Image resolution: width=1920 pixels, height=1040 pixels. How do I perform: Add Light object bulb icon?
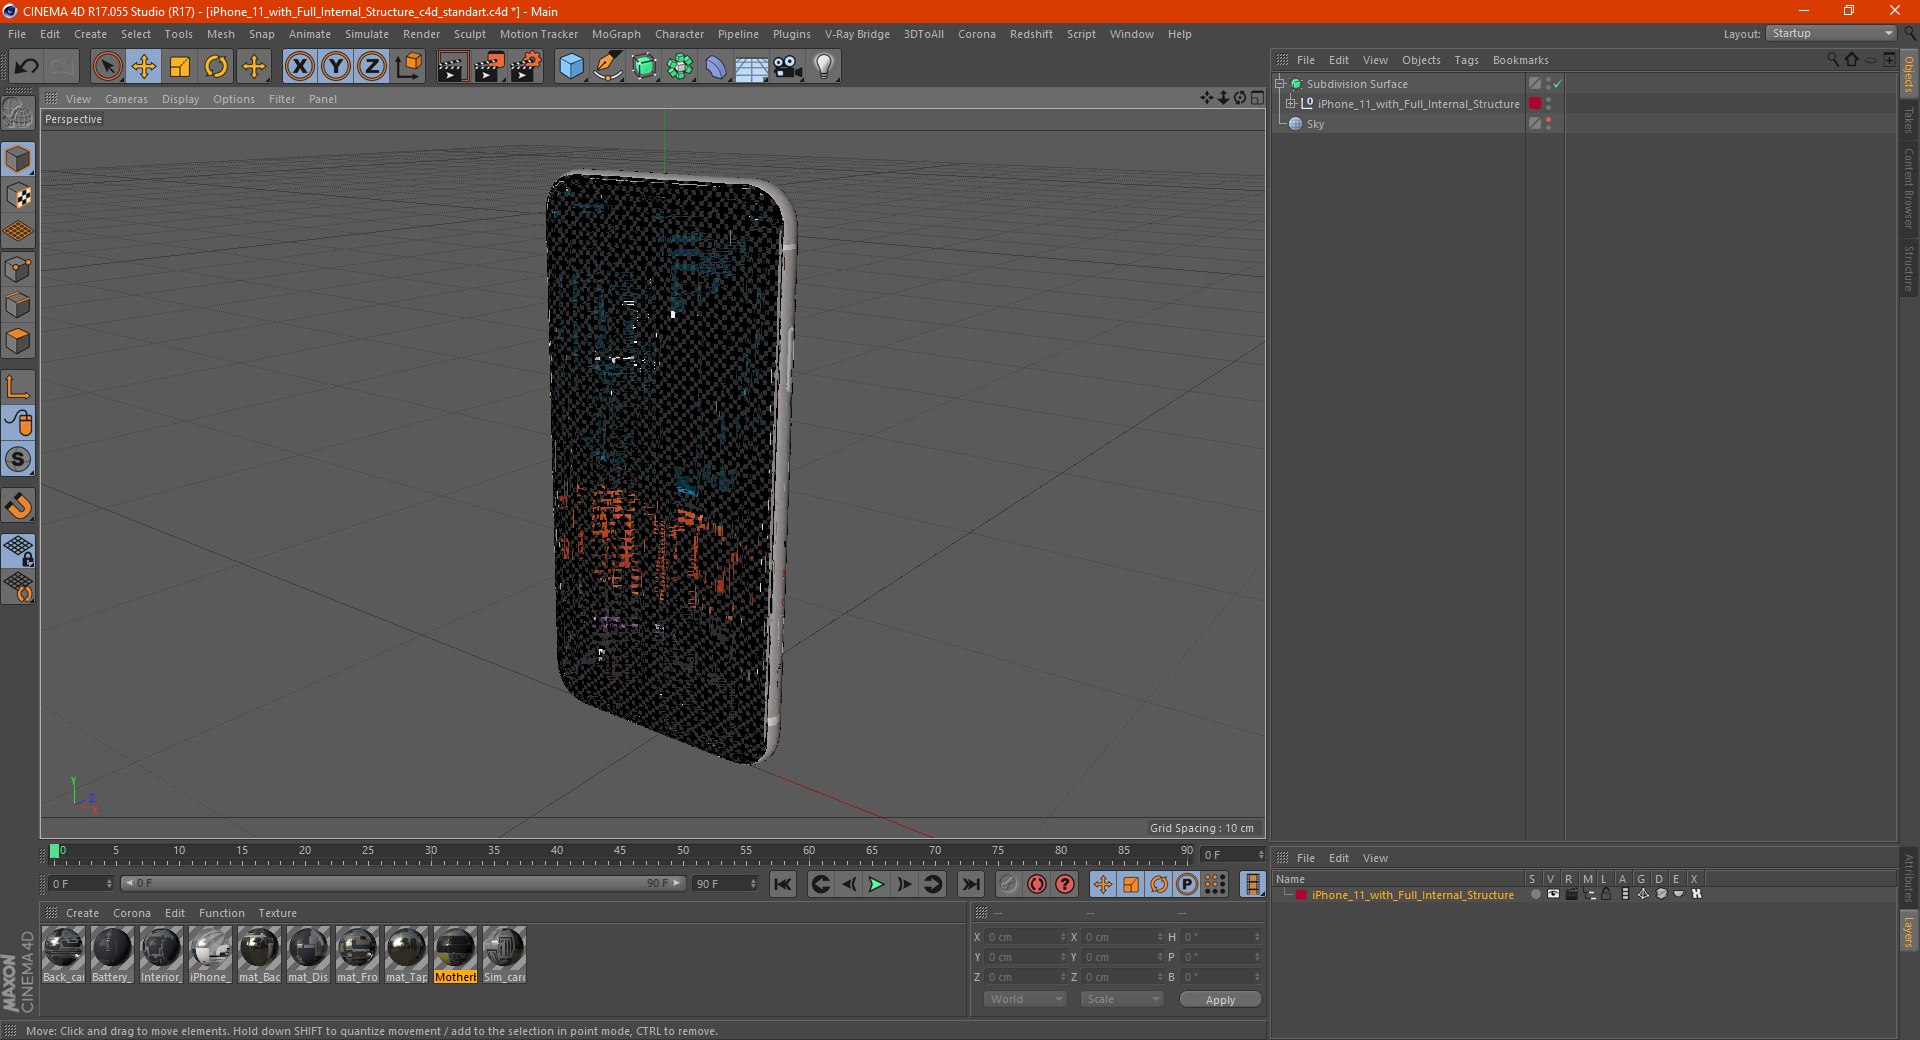pos(824,67)
